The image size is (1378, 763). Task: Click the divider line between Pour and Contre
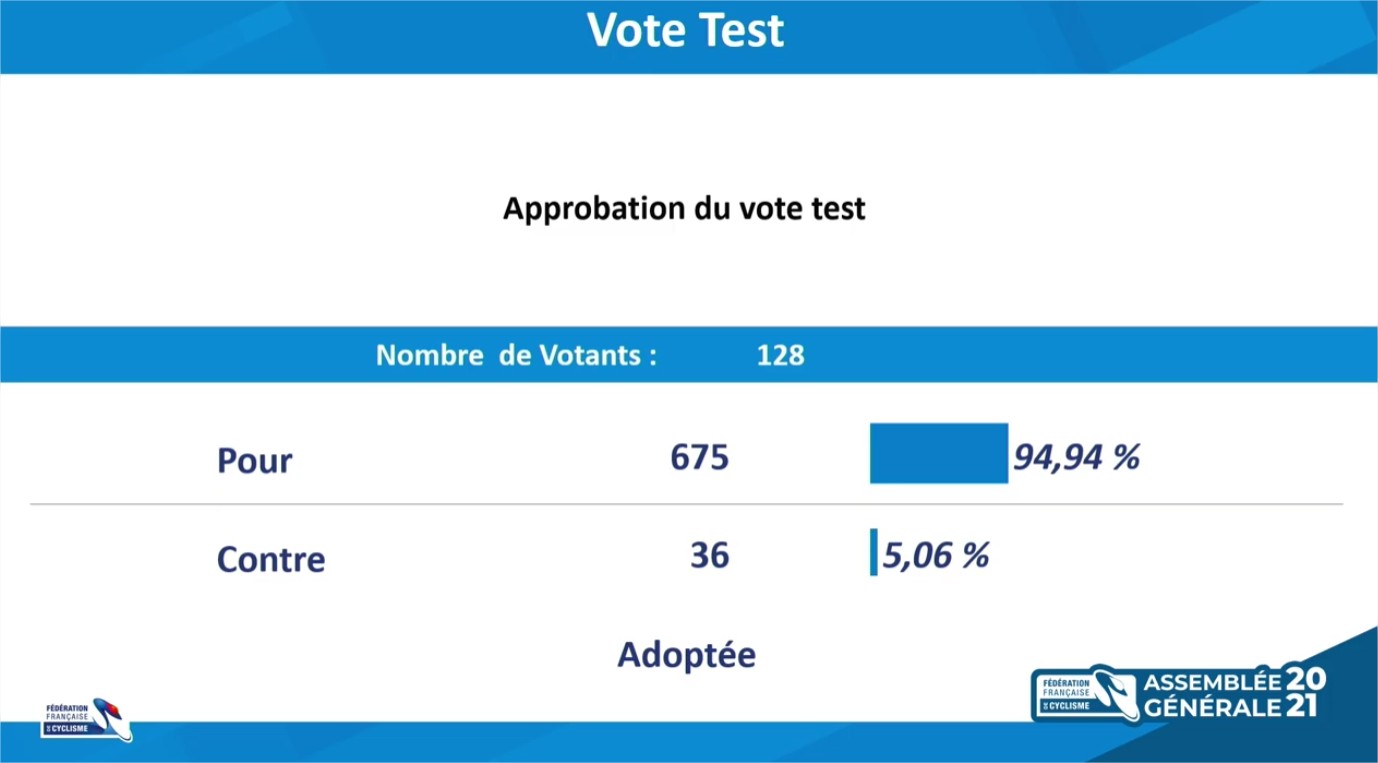pyautogui.click(x=686, y=505)
